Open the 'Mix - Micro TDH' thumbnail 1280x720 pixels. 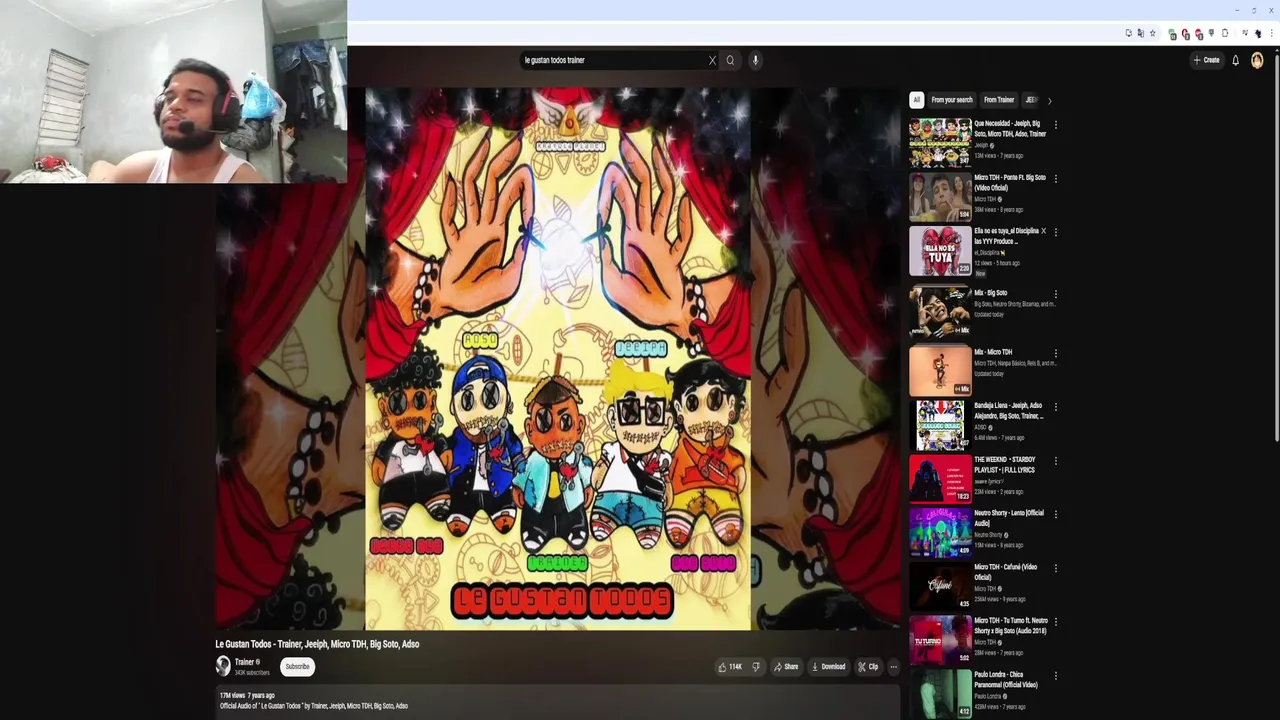click(940, 370)
